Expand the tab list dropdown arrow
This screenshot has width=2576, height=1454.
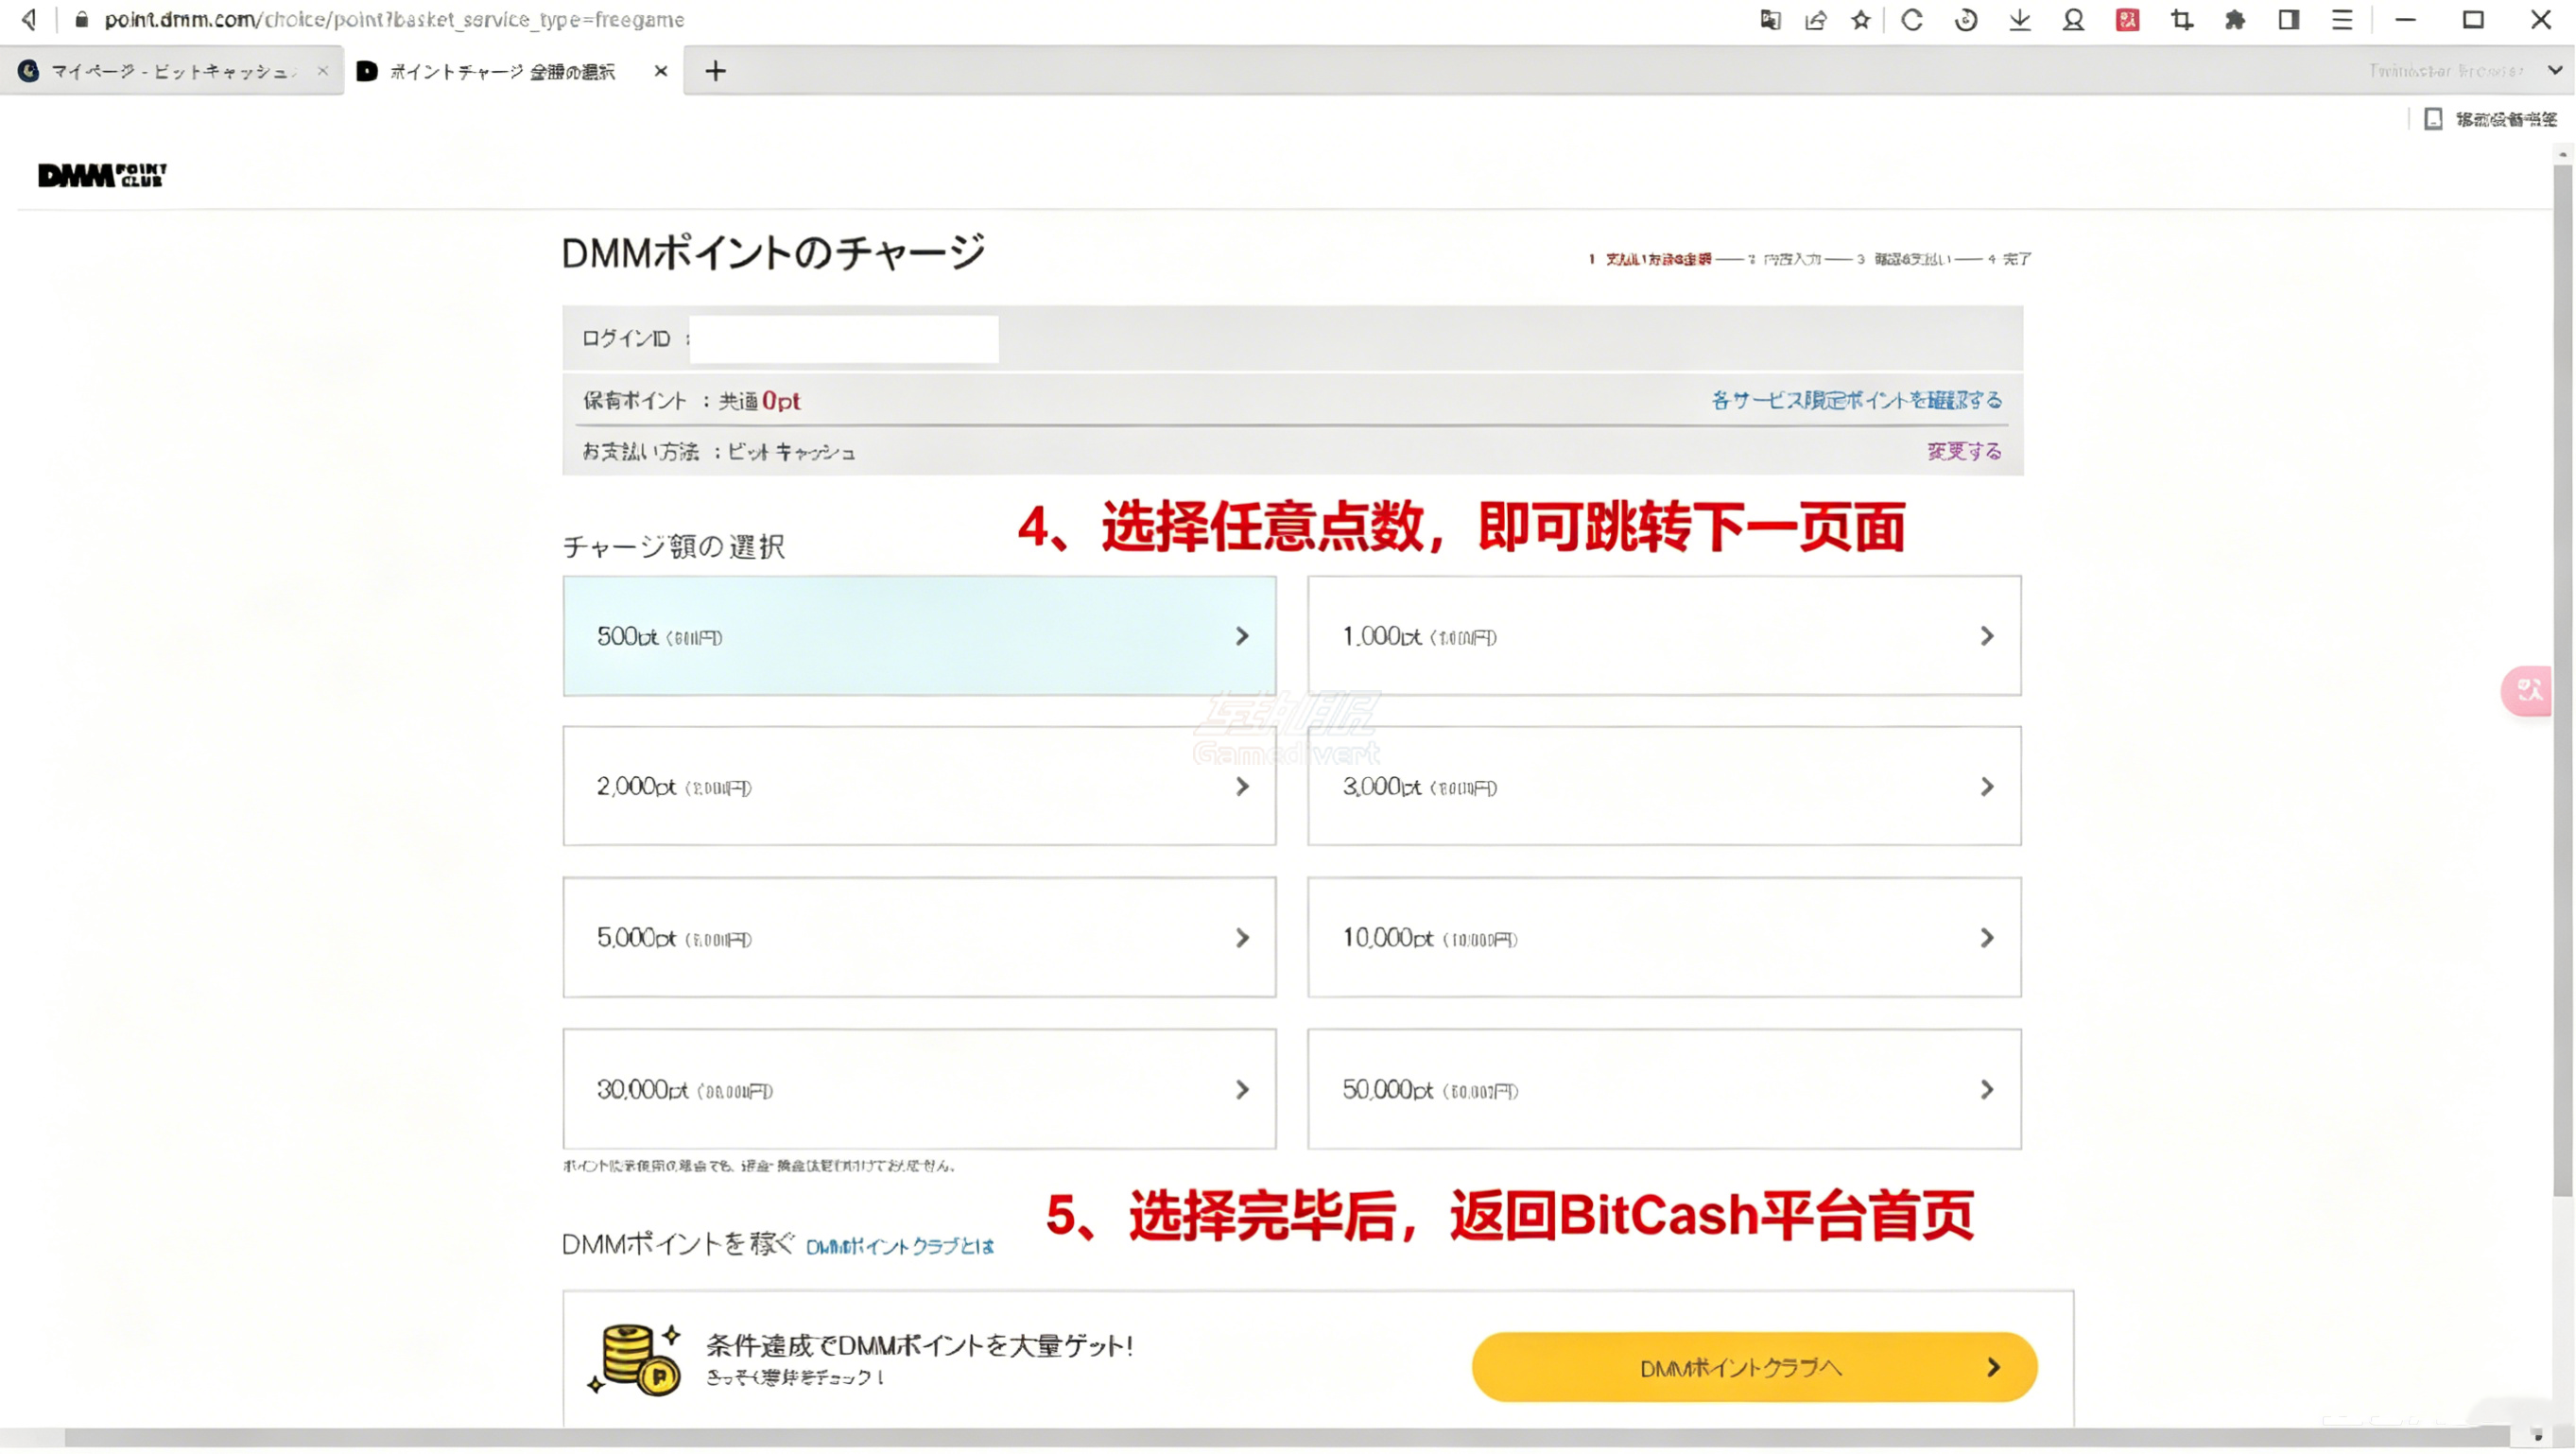point(2555,71)
